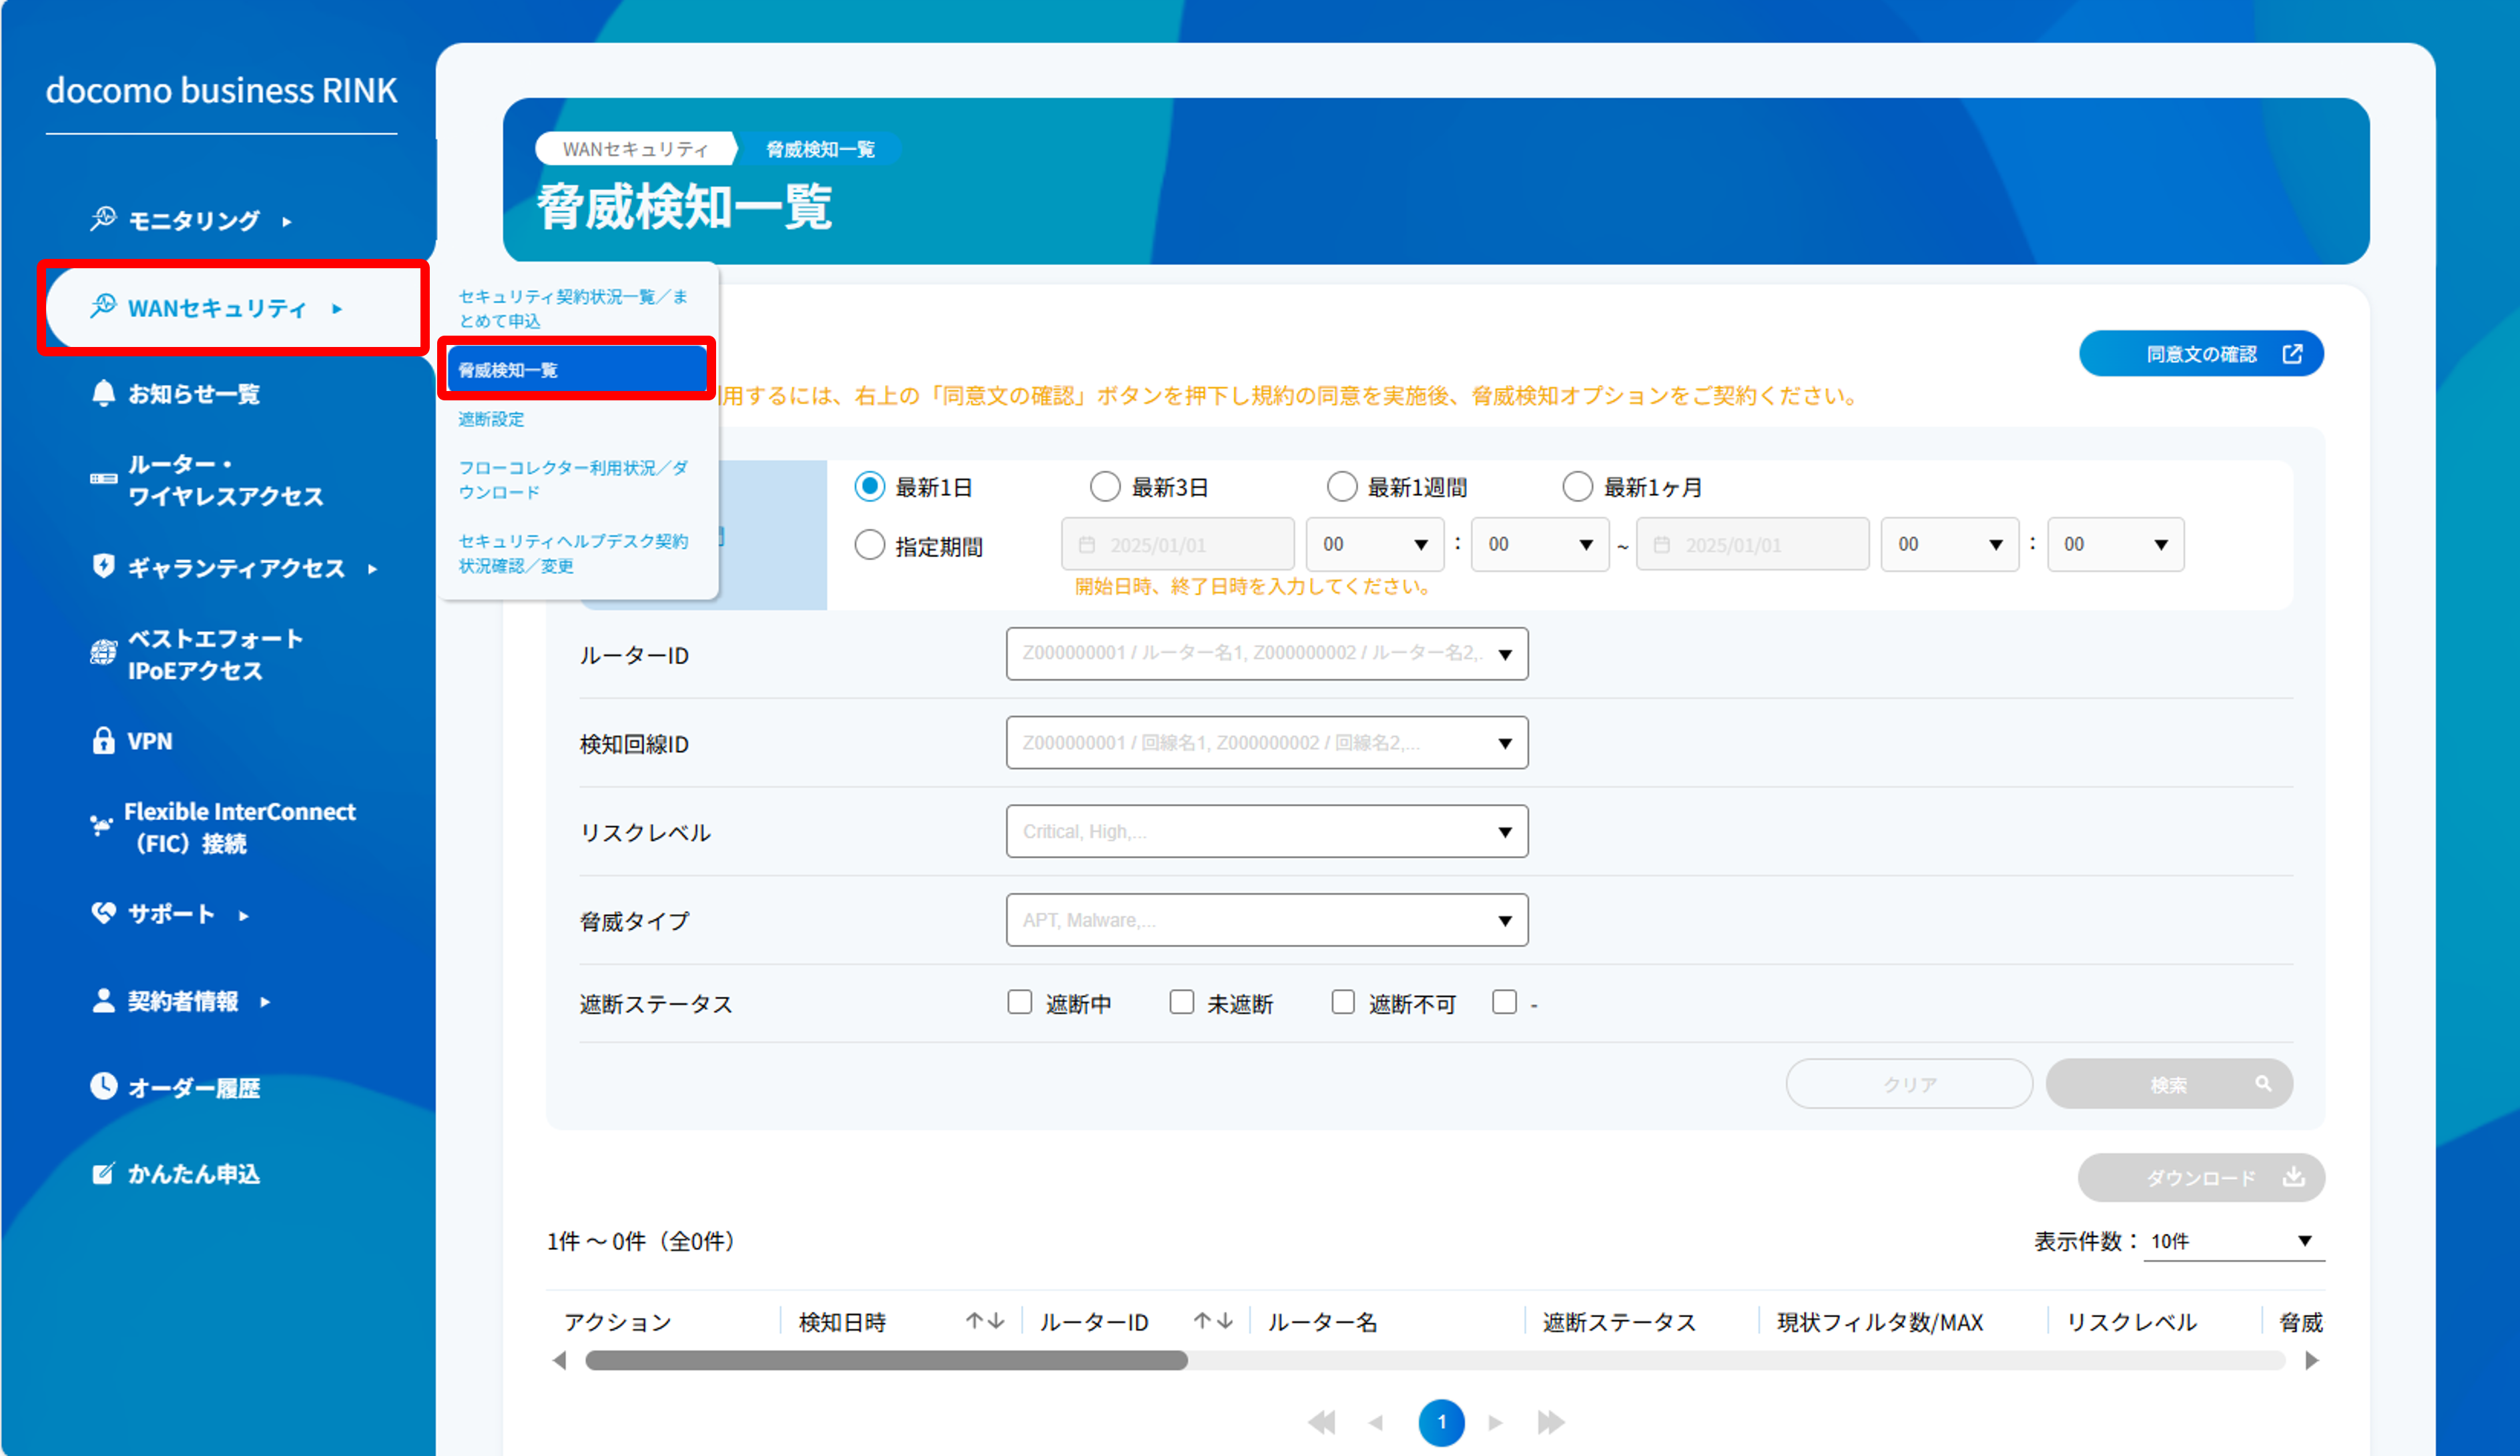The image size is (2520, 1456).
Task: Select 遮断設定 from the WANセキュリティ submenu
Action: pos(491,419)
